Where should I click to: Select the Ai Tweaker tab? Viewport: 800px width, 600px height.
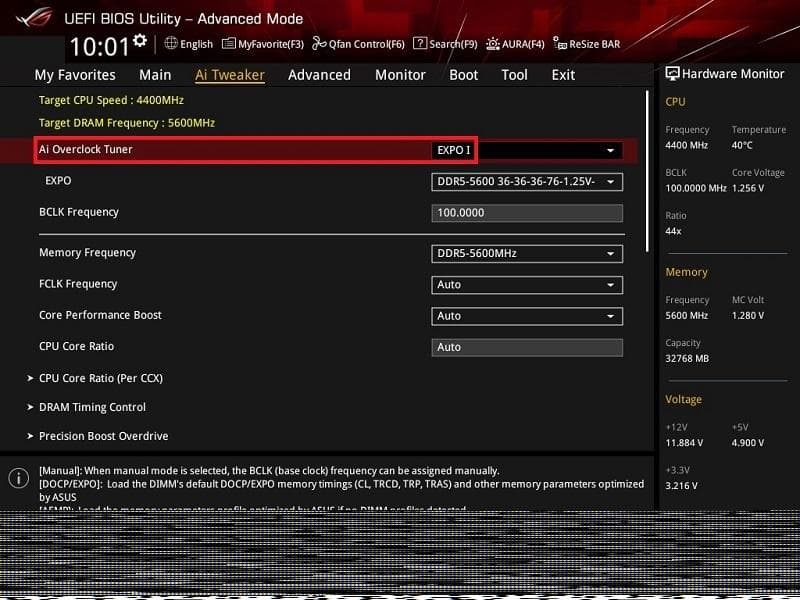click(x=230, y=75)
